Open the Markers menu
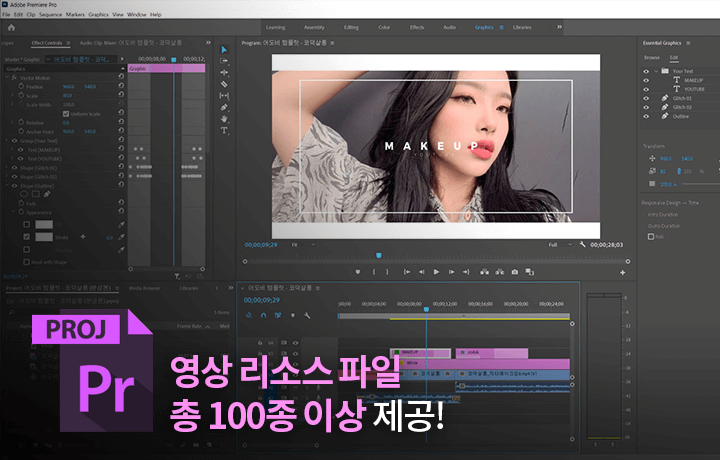The width and height of the screenshot is (720, 460). [75, 15]
